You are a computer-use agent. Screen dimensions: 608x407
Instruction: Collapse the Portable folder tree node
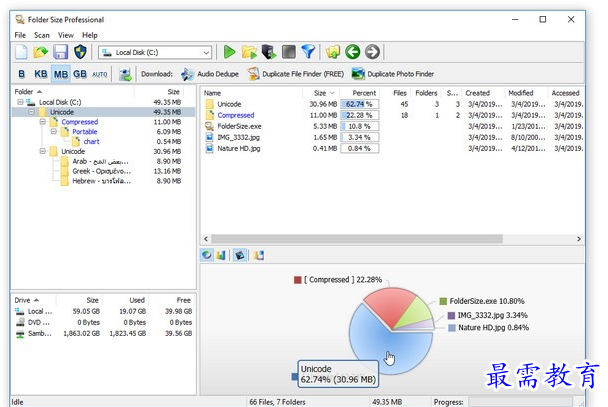point(54,132)
